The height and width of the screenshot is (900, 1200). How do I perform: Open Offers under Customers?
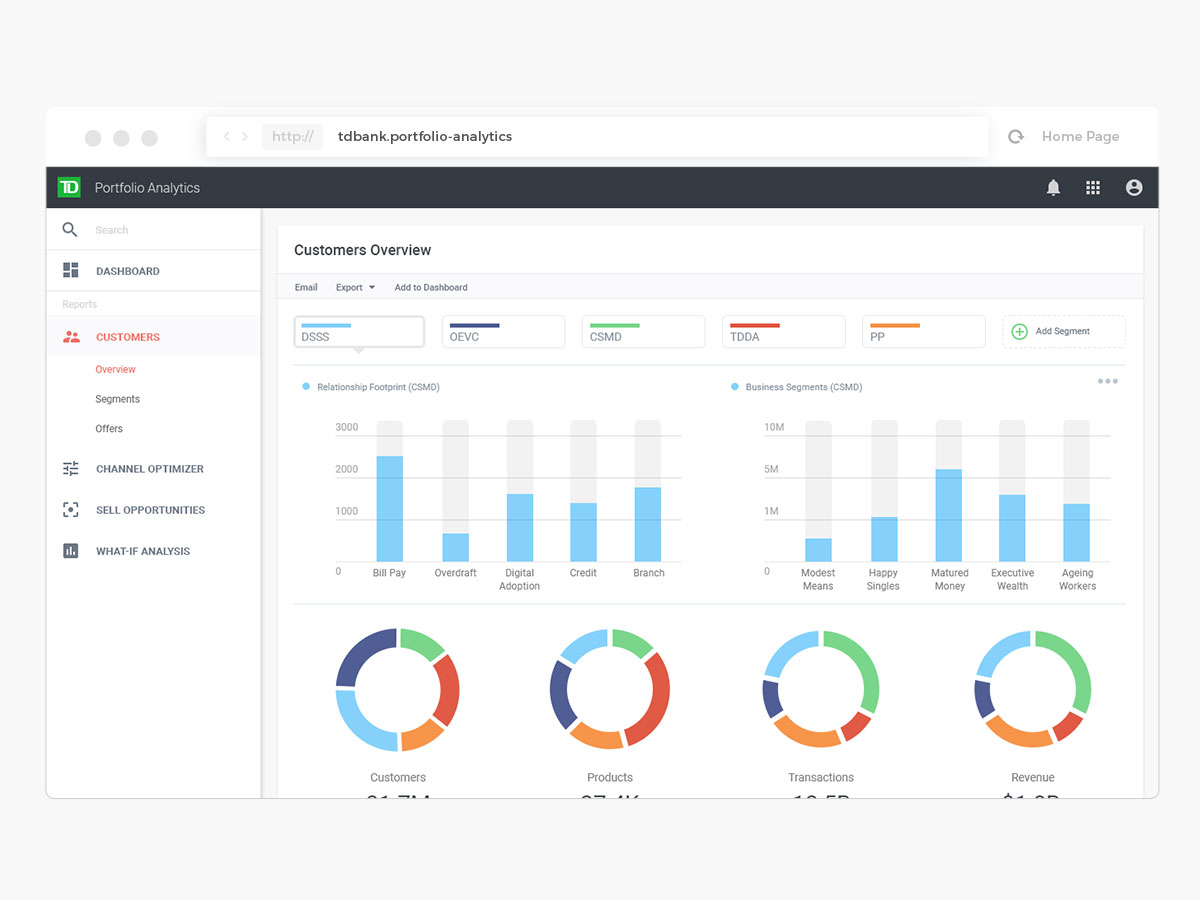(x=109, y=429)
